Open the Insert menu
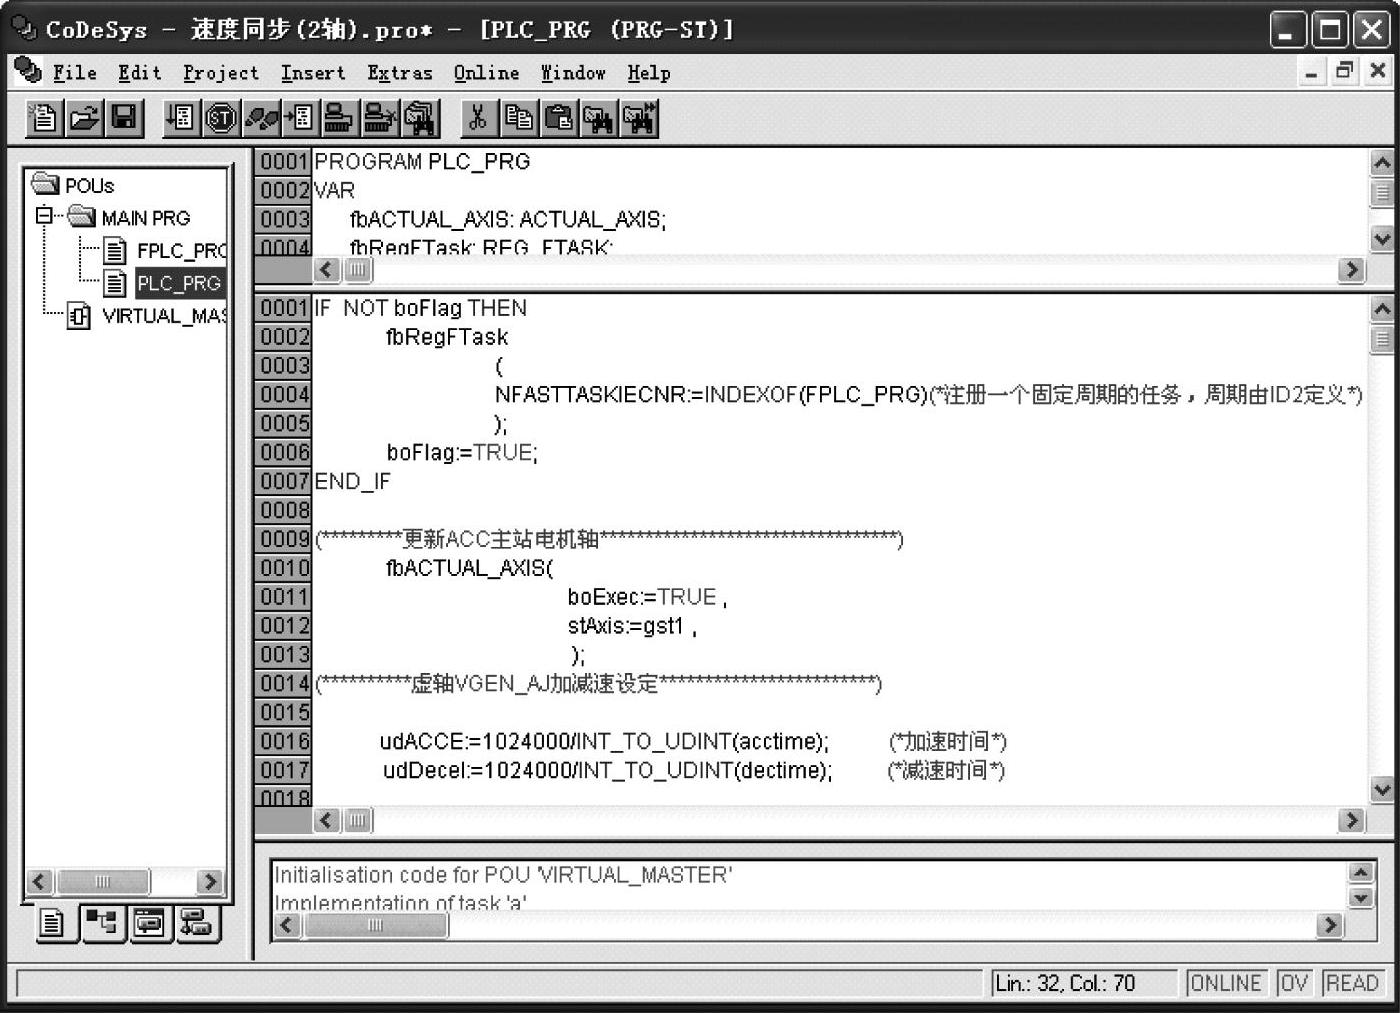Image resolution: width=1400 pixels, height=1013 pixels. pyautogui.click(x=312, y=73)
